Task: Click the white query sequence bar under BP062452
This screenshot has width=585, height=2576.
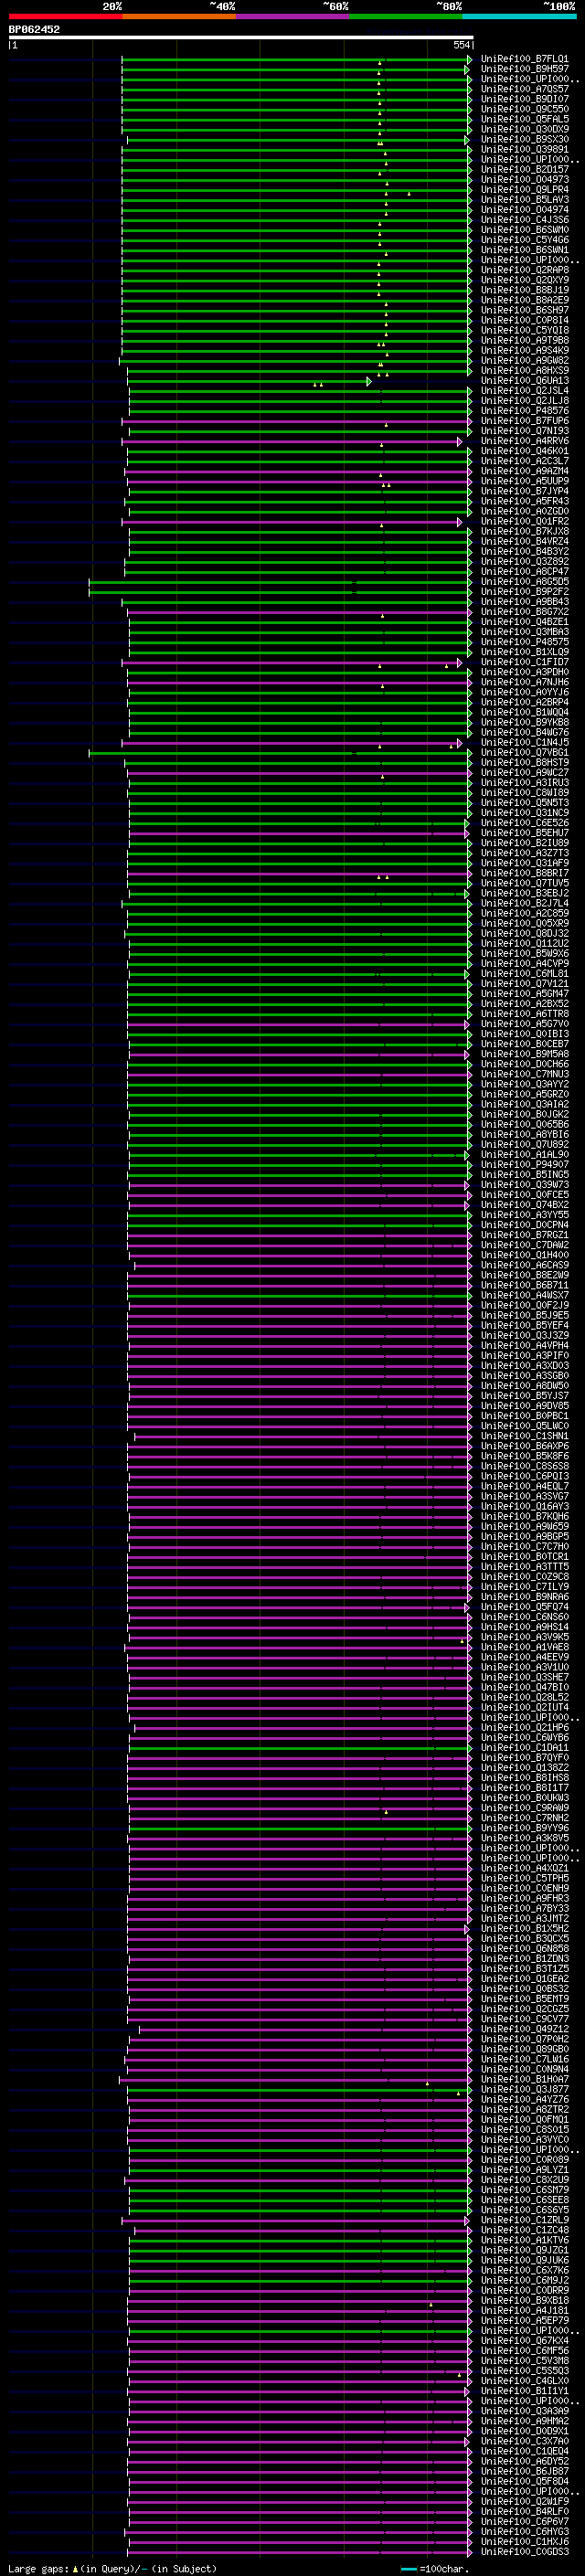Action: pyautogui.click(x=241, y=38)
